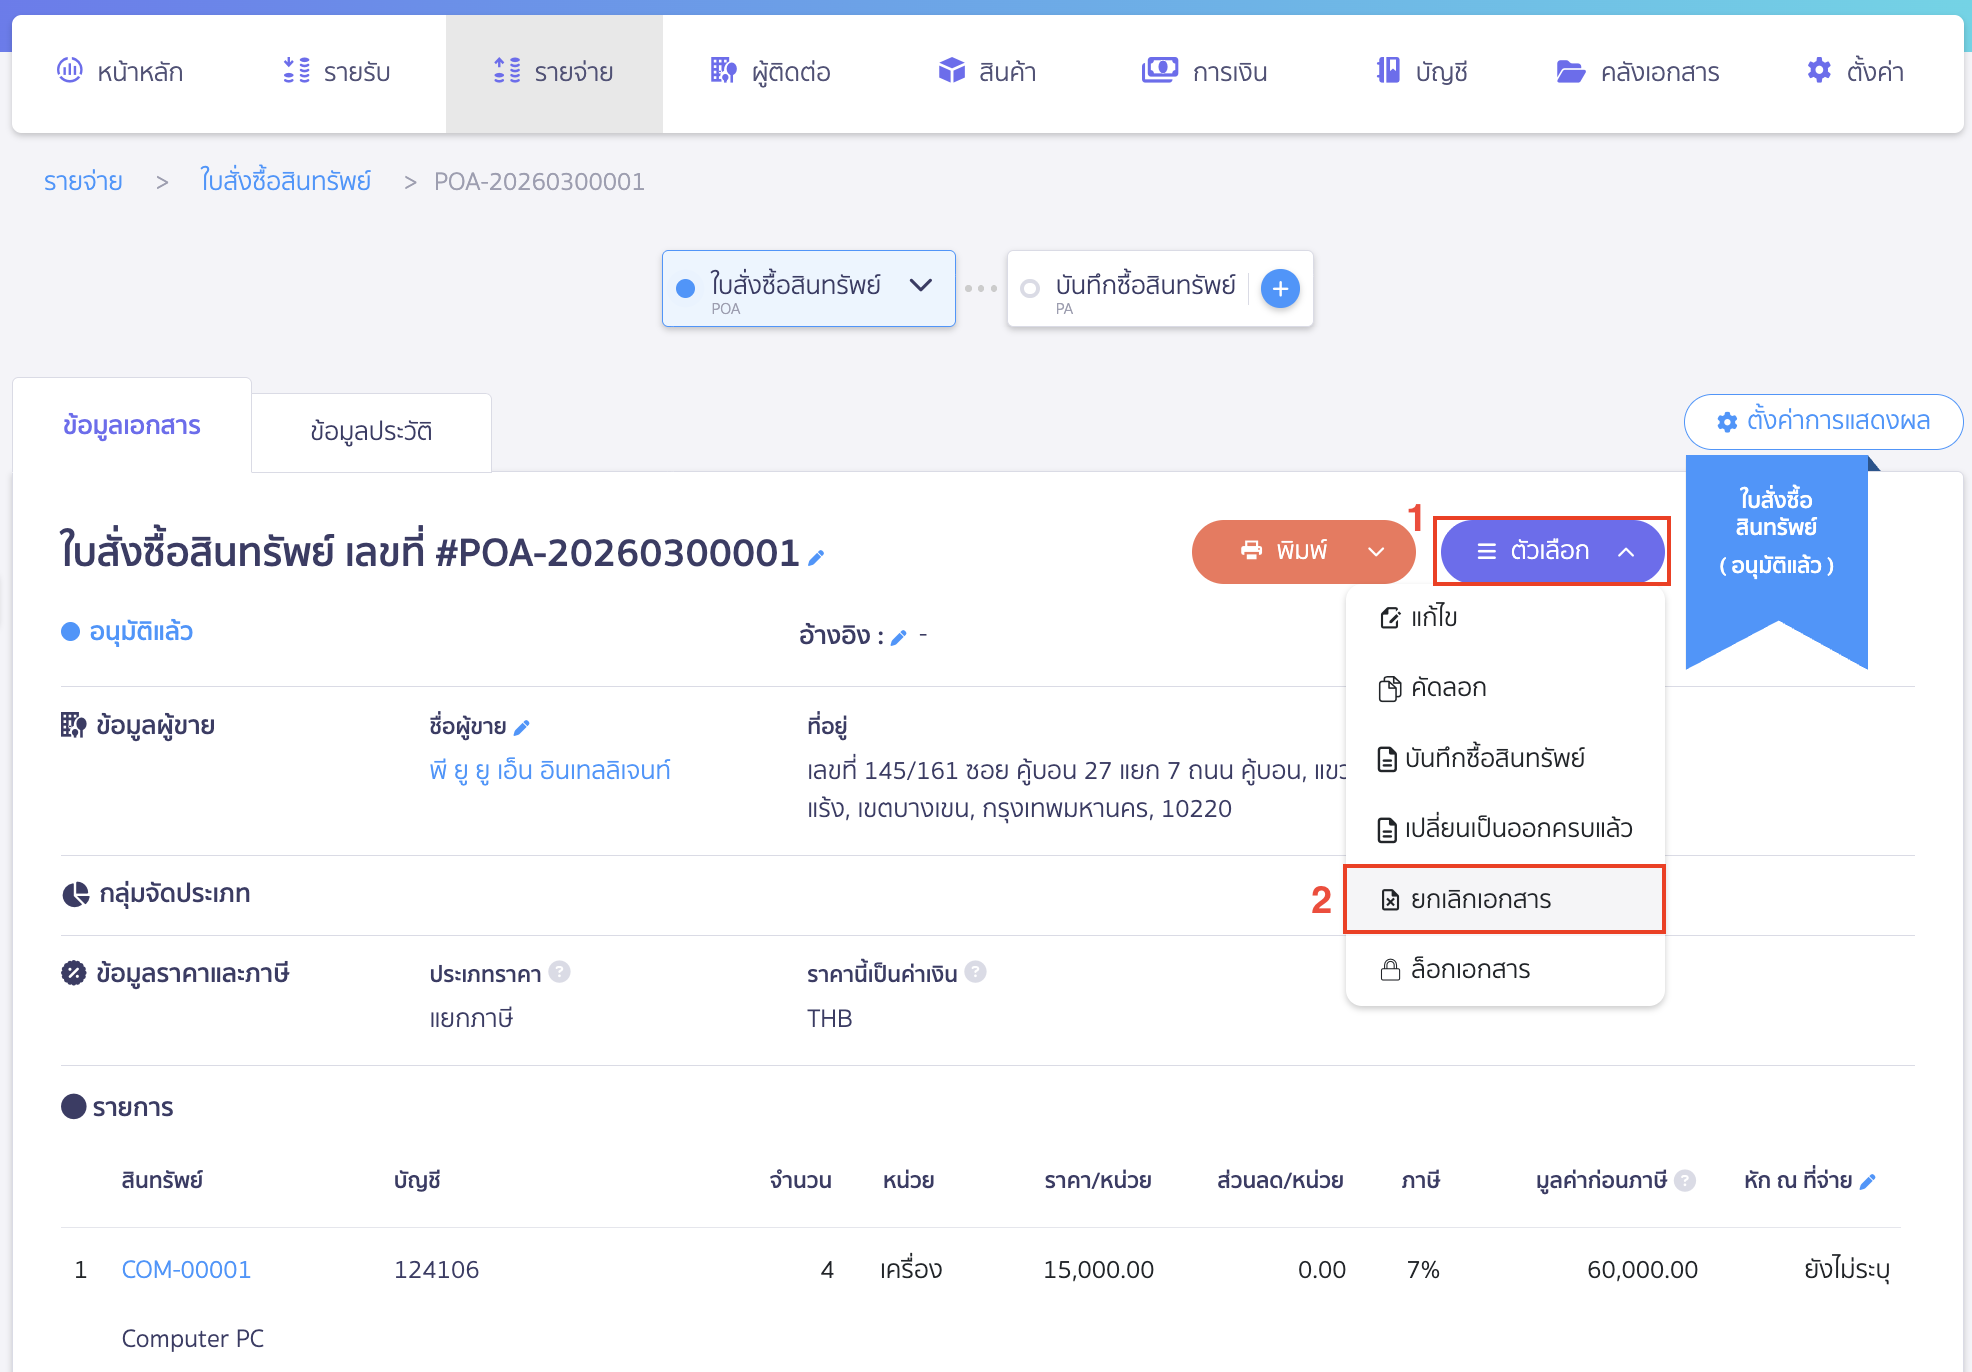Open the ตั้งค่าการแสดงผล display settings button

pos(1823,422)
